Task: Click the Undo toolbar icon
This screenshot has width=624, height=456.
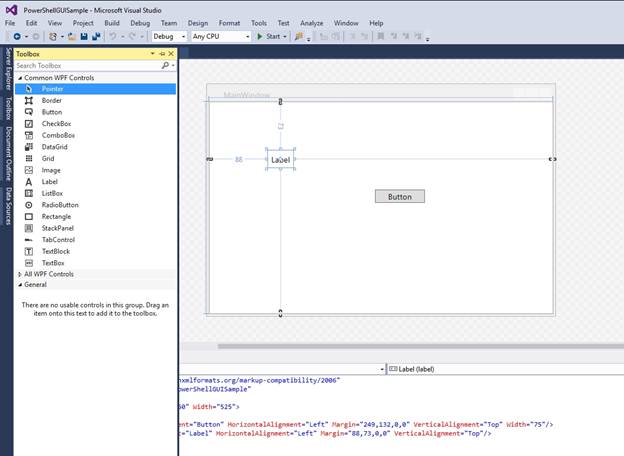Action: pyautogui.click(x=113, y=37)
